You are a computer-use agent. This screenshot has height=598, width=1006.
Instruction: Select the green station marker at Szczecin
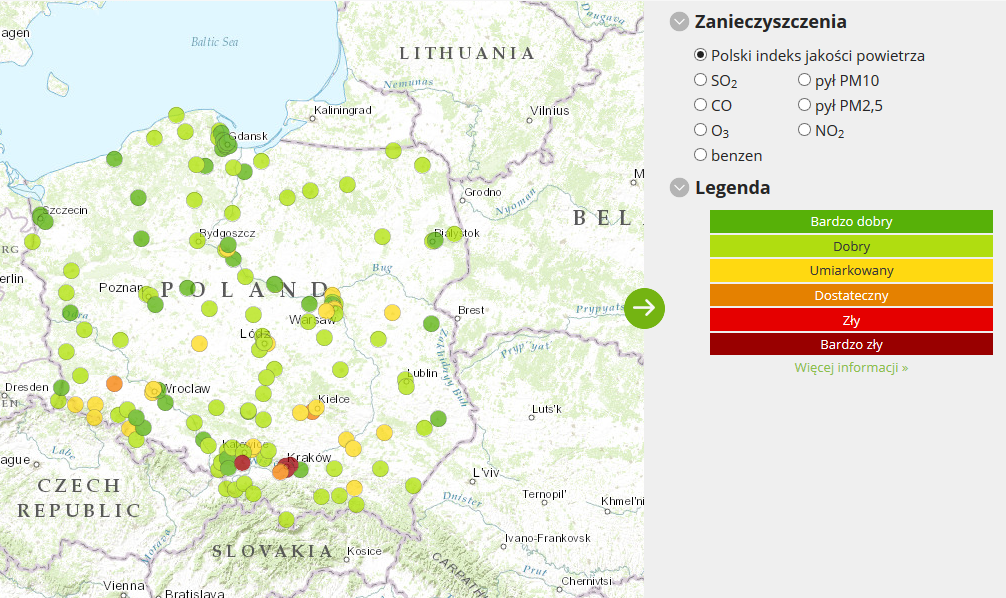pos(42,217)
